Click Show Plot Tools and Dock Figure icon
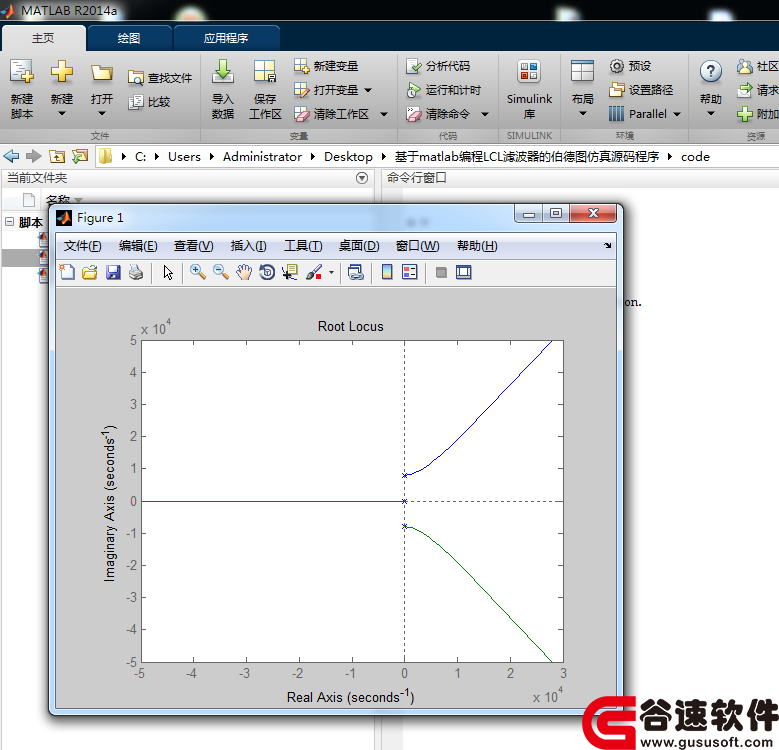The width and height of the screenshot is (779, 750). click(x=464, y=272)
